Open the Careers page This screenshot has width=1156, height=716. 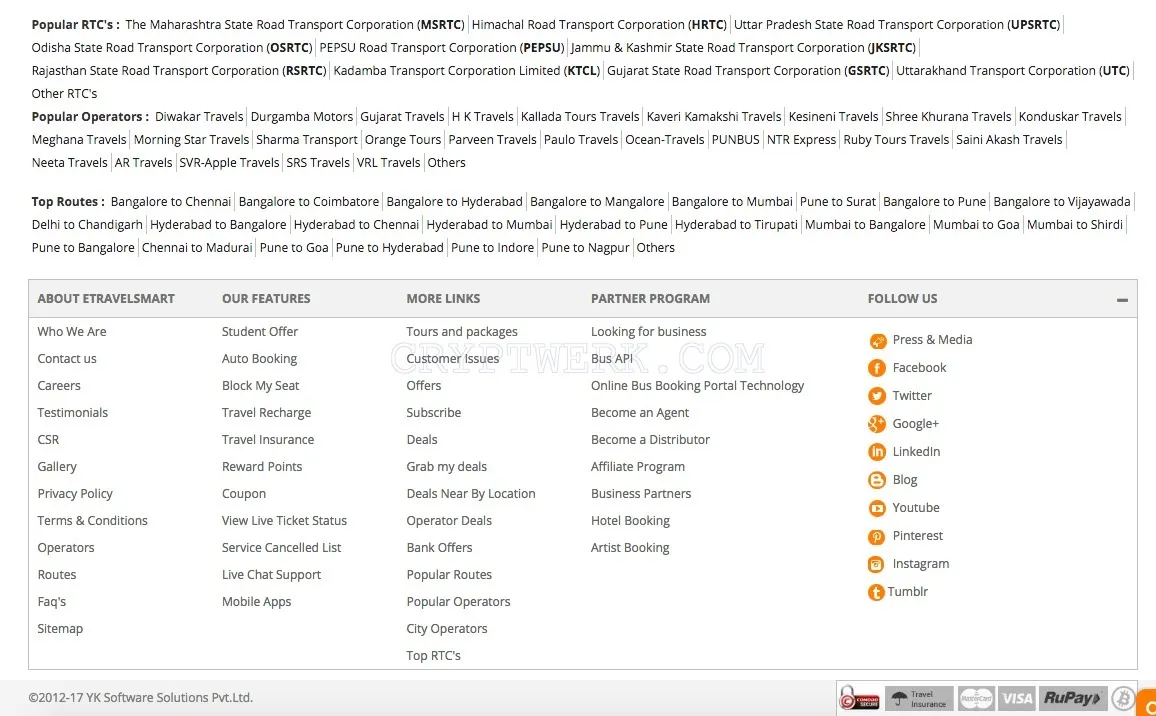[59, 385]
